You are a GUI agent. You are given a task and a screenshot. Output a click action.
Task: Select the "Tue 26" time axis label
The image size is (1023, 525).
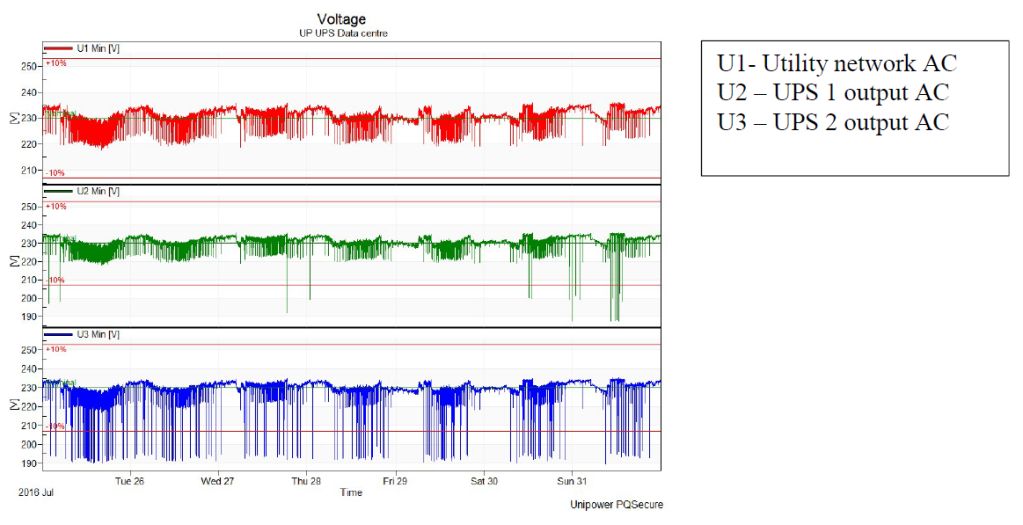pyautogui.click(x=129, y=481)
